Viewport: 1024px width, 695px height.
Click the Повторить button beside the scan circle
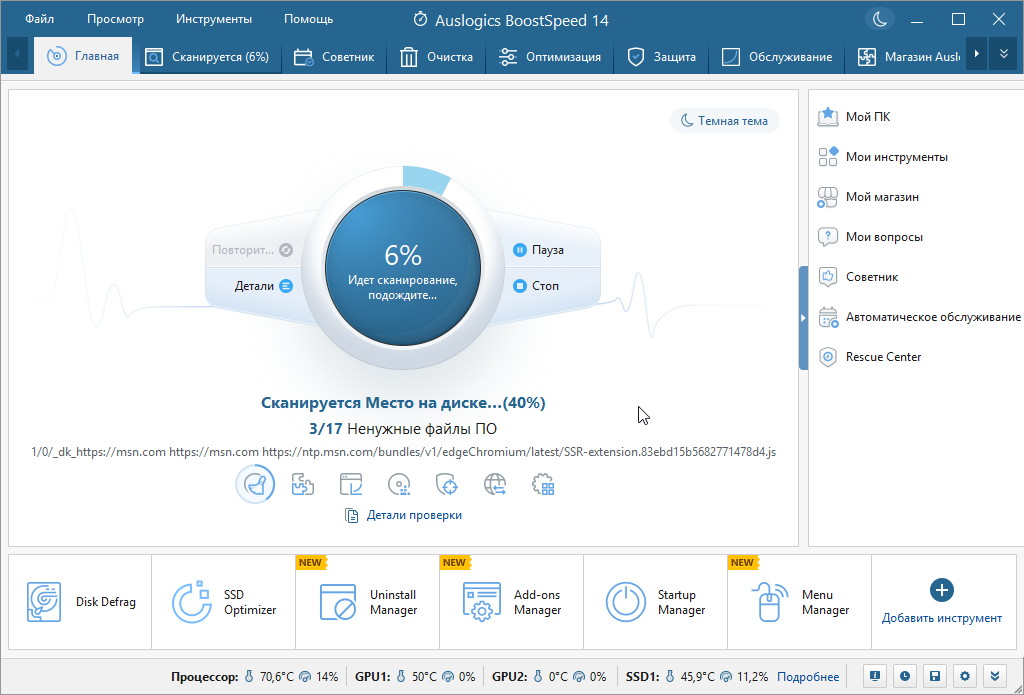[252, 250]
